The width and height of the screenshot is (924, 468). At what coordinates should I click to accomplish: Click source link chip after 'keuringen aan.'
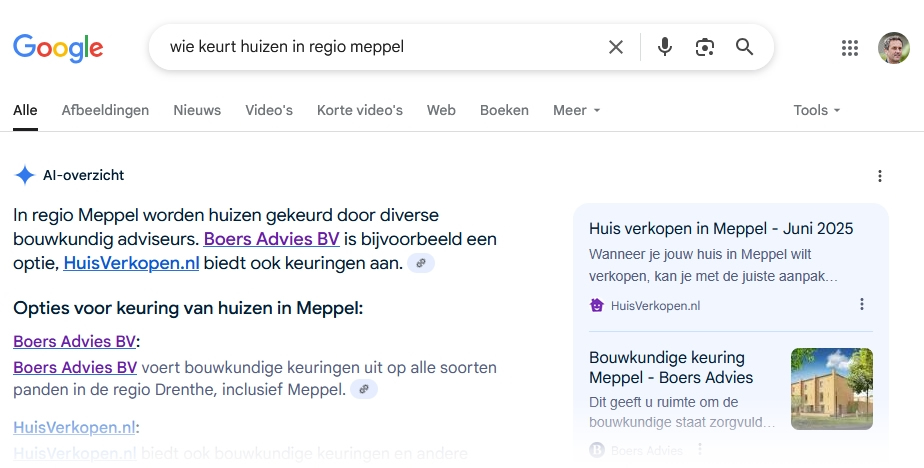421,263
